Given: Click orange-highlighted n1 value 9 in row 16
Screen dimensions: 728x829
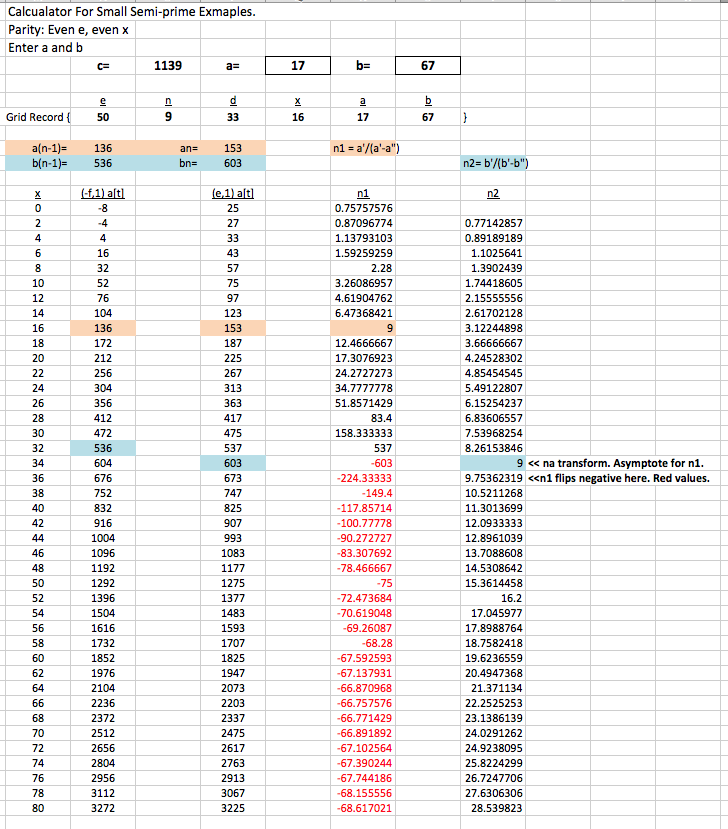Looking at the screenshot, I should (363, 328).
